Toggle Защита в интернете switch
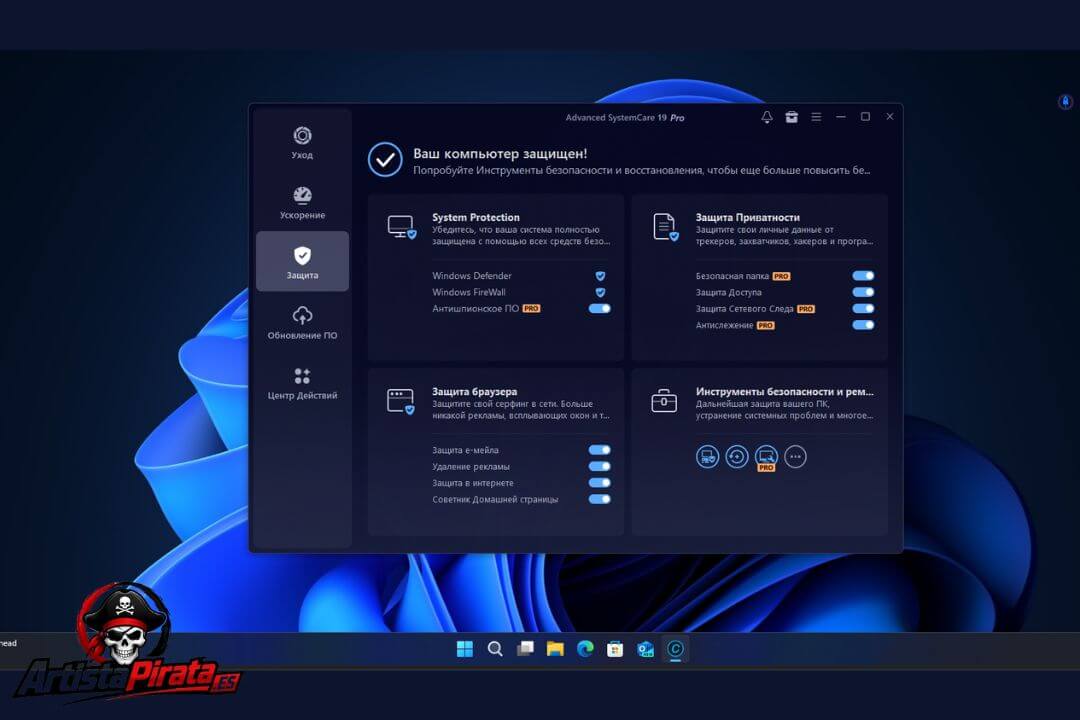 pos(599,483)
